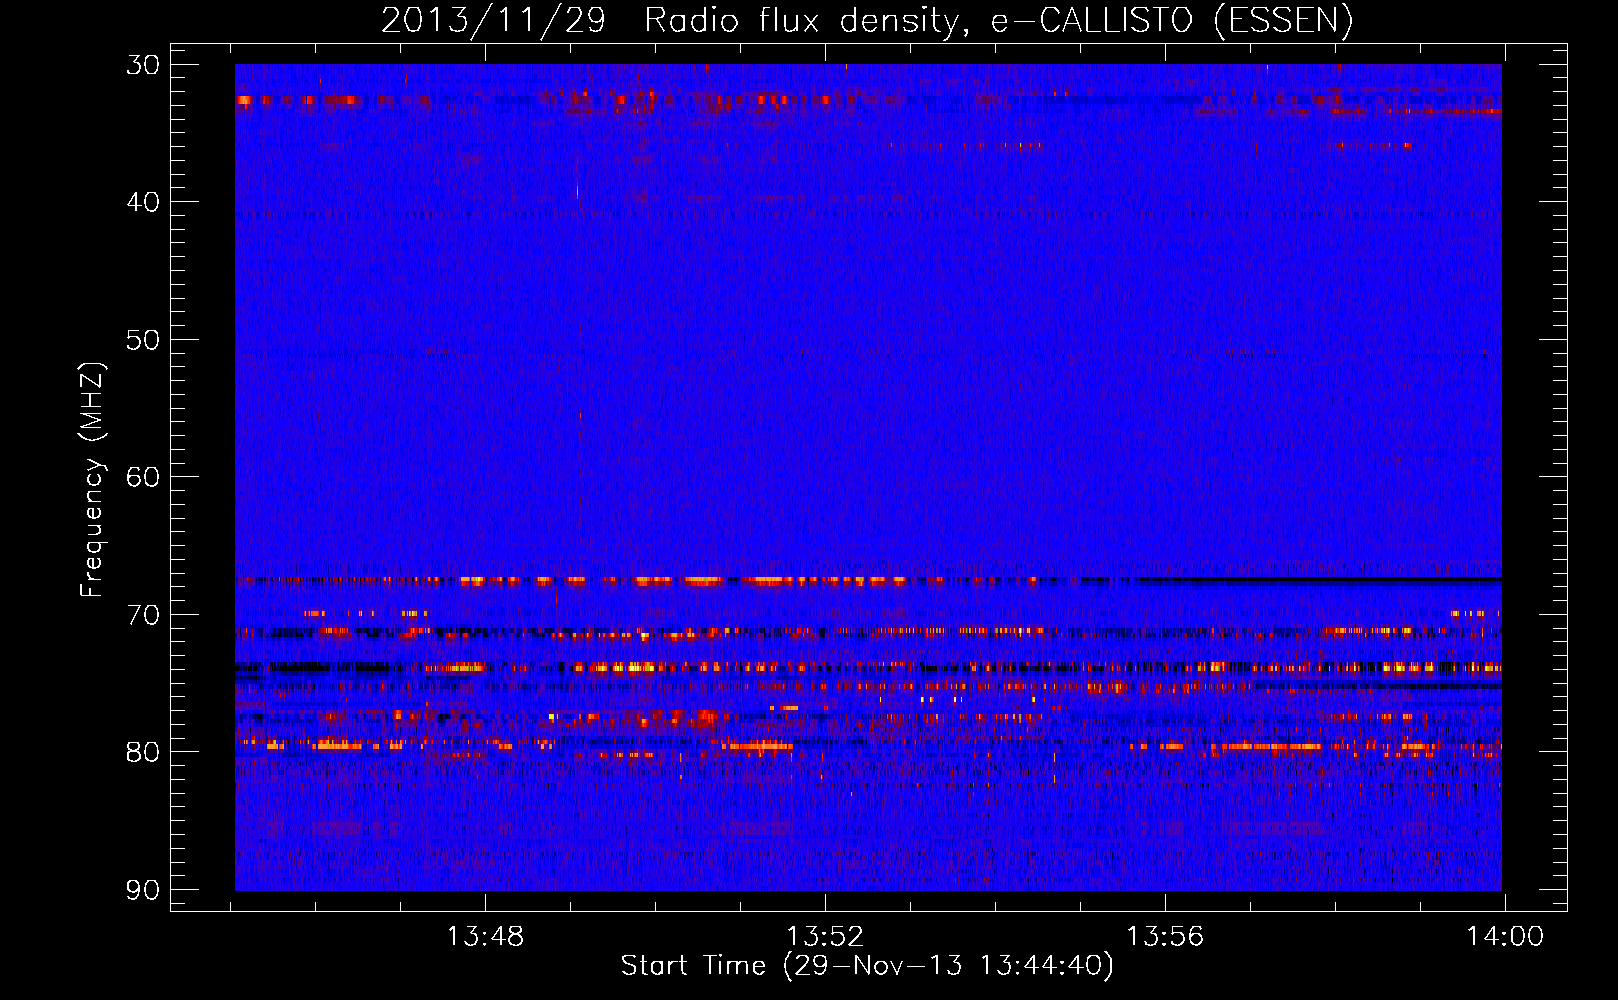This screenshot has height=1000, width=1618.
Task: Click the 'Start Time (29-Nov-13 13:44:40)' label
Action: tap(867, 966)
